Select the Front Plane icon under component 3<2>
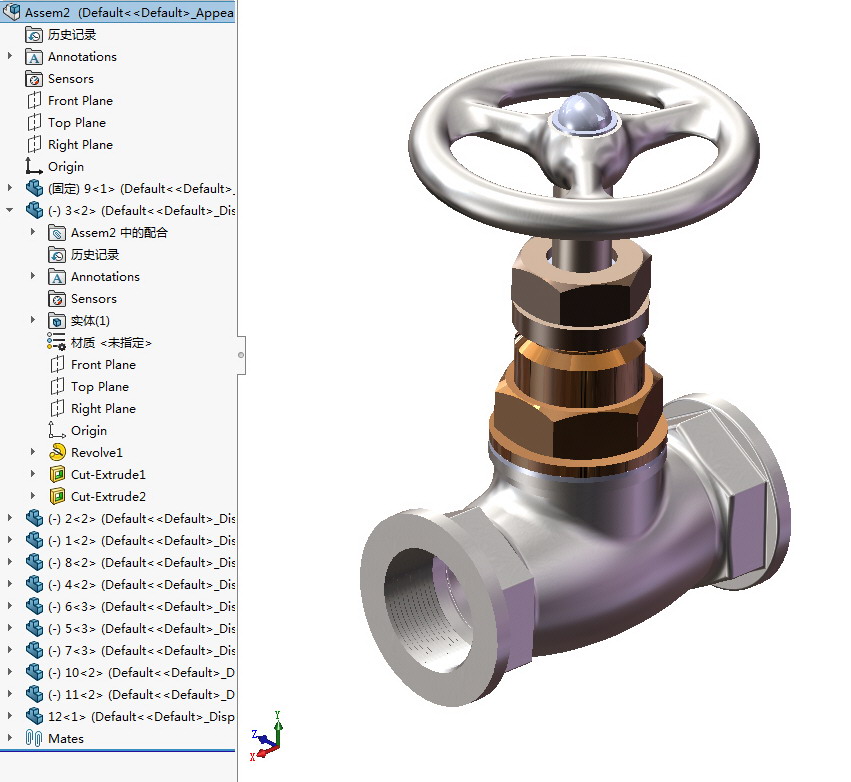The image size is (851, 782). 57,365
